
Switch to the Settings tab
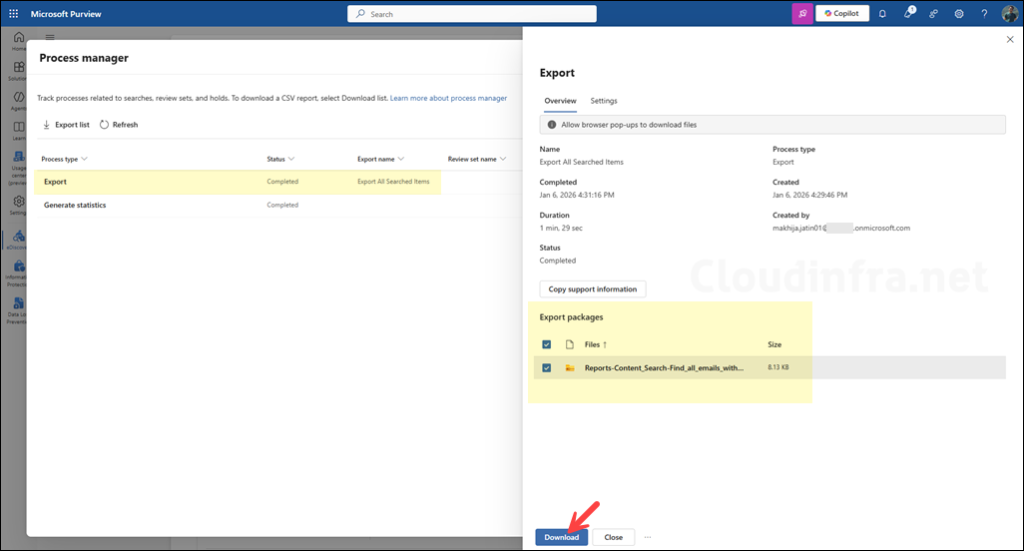click(x=603, y=101)
